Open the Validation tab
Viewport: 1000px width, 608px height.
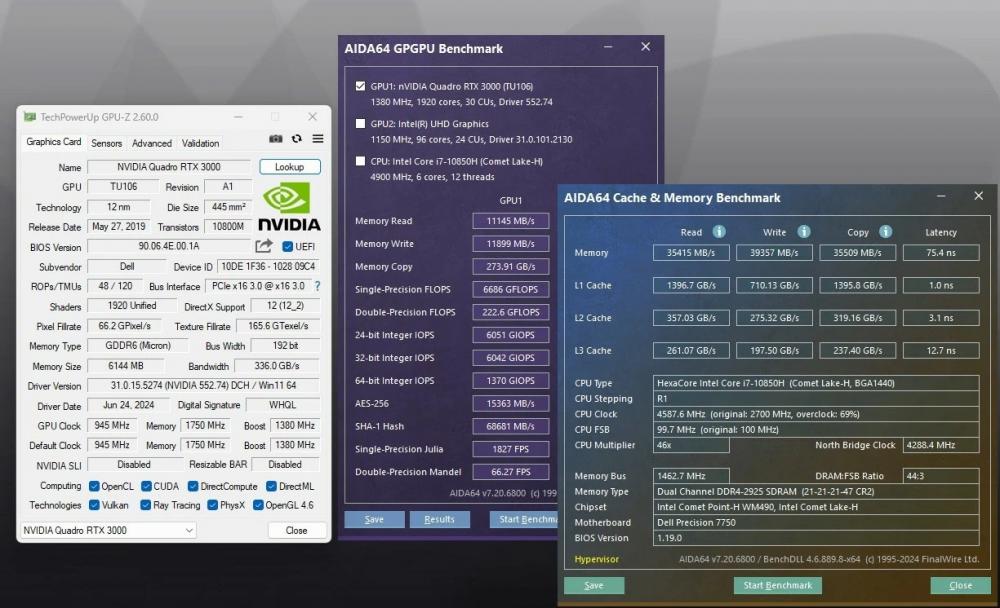(x=200, y=143)
